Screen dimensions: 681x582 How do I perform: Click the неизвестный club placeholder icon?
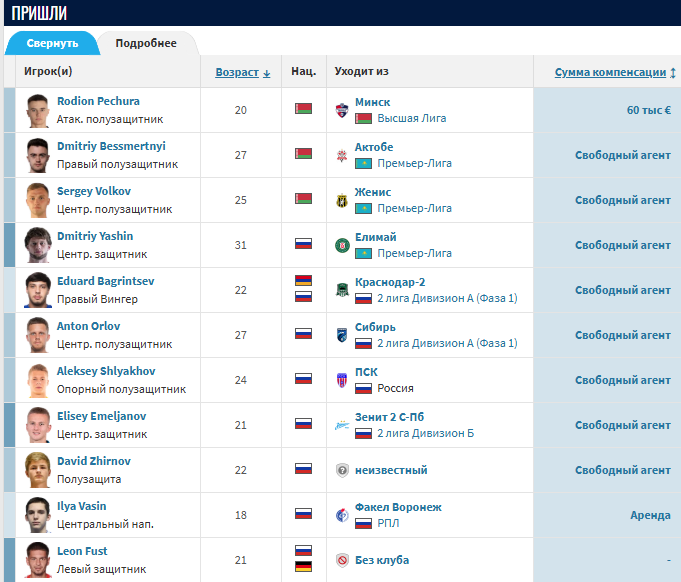[342, 470]
